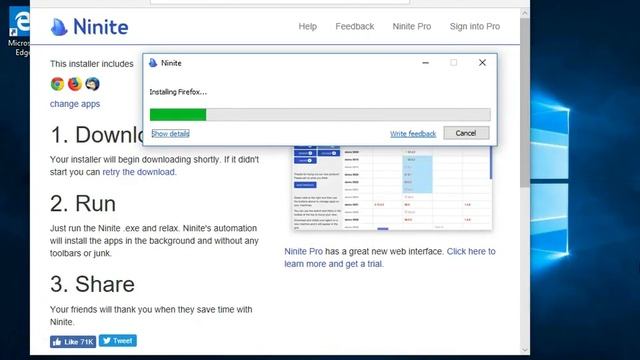Click the Thunderbird icon under installer includes
Viewport: 640px width, 360px height.
click(92, 84)
